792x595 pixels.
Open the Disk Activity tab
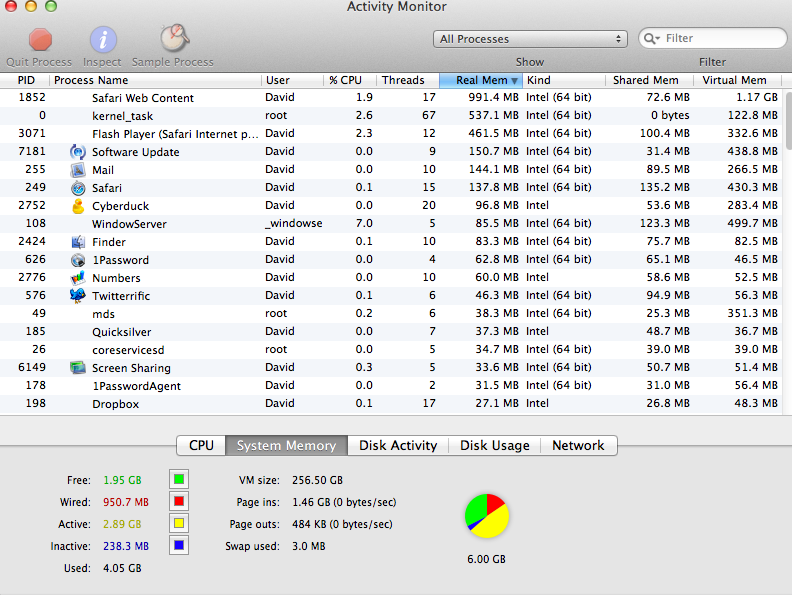point(398,445)
